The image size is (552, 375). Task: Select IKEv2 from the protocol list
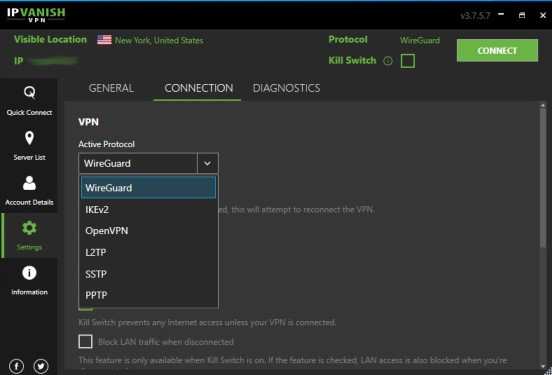click(x=148, y=210)
